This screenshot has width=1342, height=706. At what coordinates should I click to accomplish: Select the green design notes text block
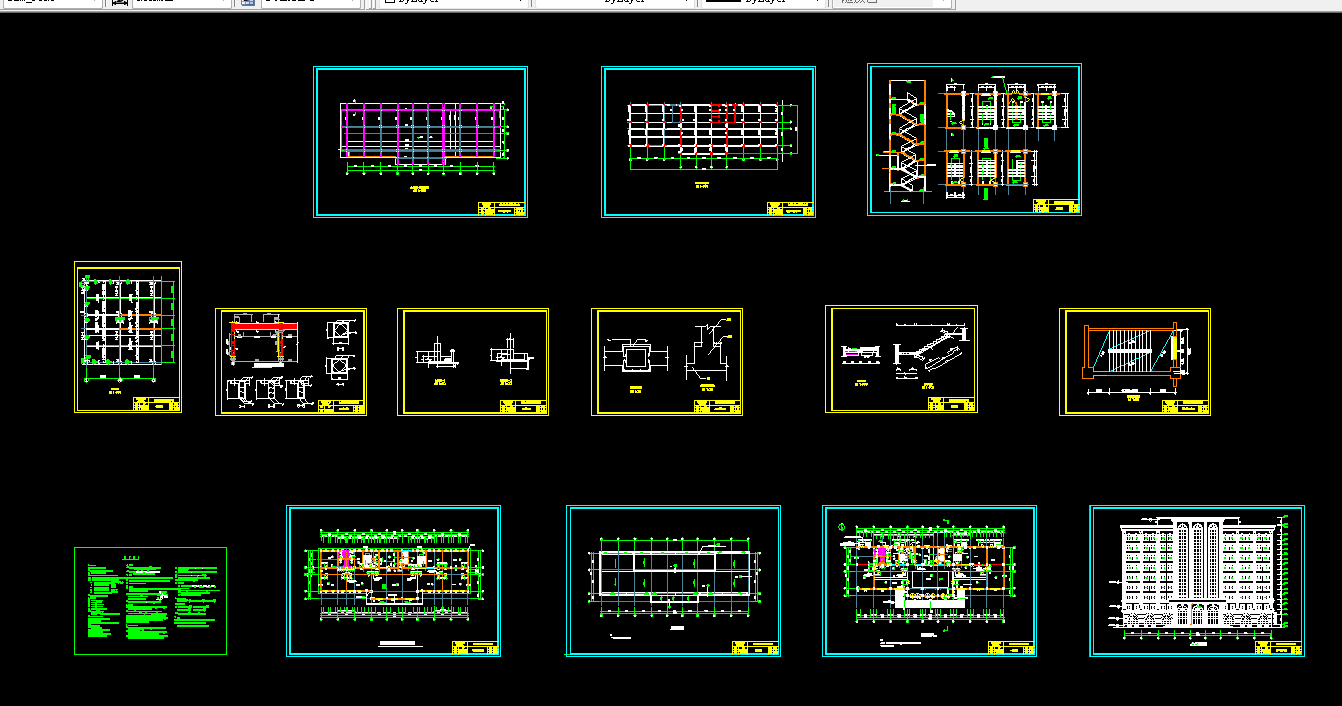coord(150,601)
